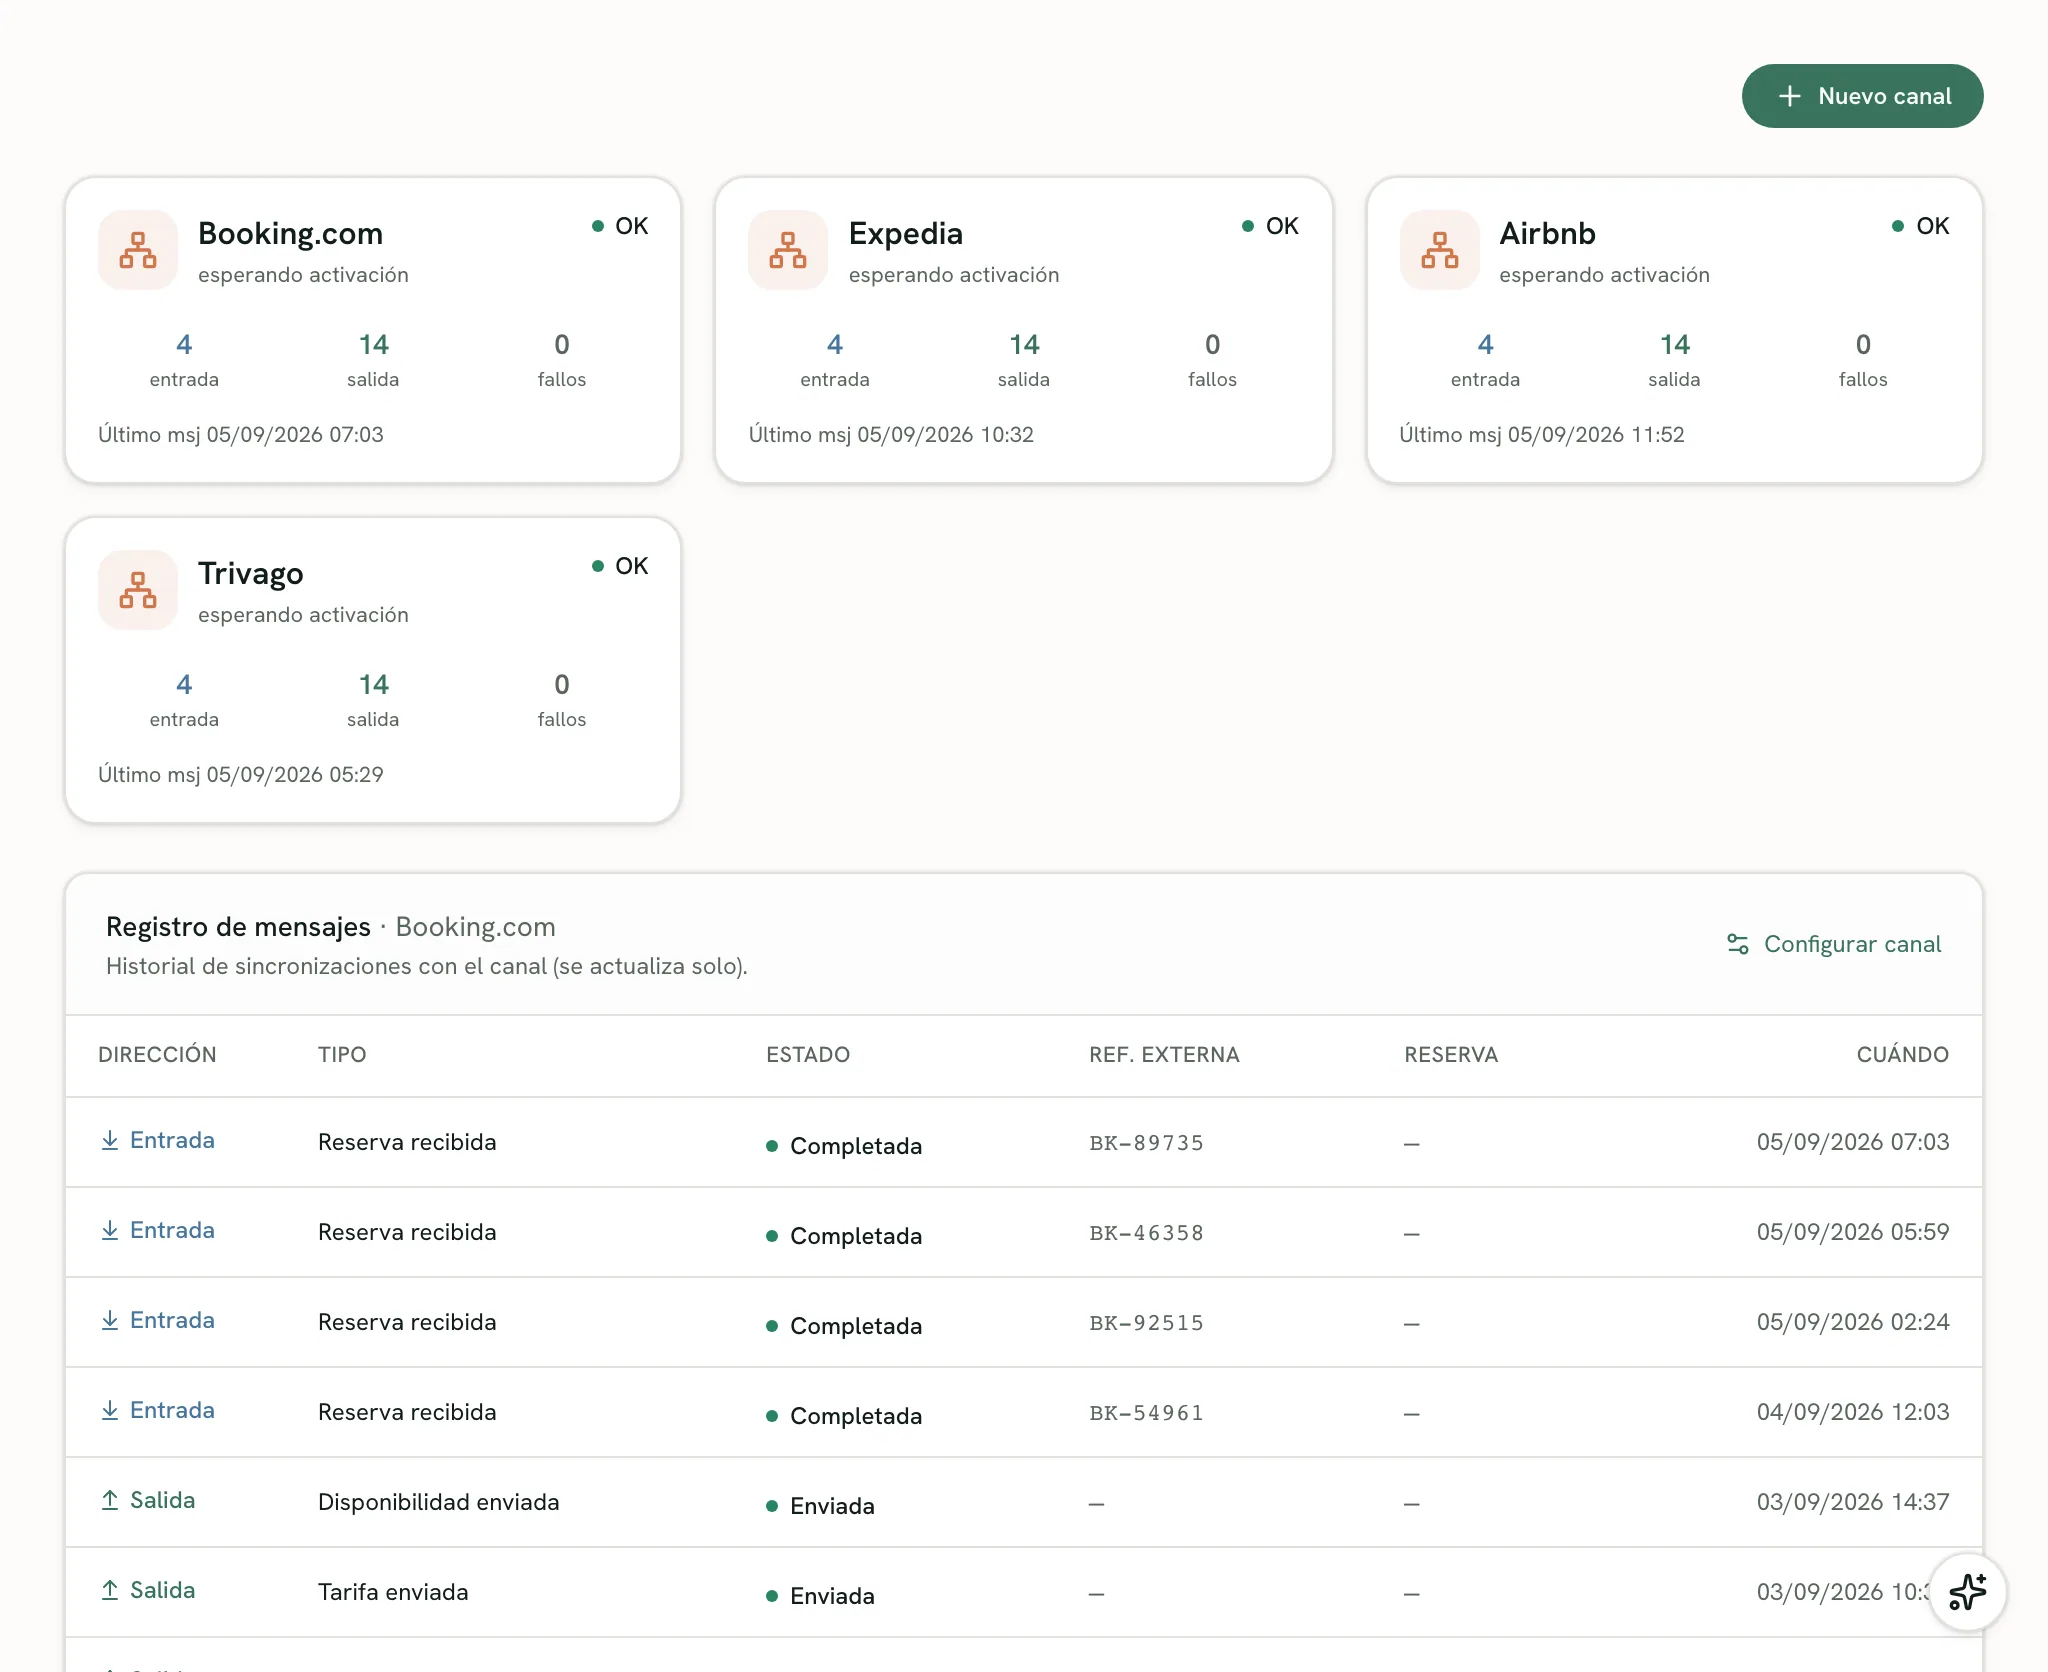Open the sparkle assistant floating button
Screen dimensions: 2048x1672
pos(1967,1592)
